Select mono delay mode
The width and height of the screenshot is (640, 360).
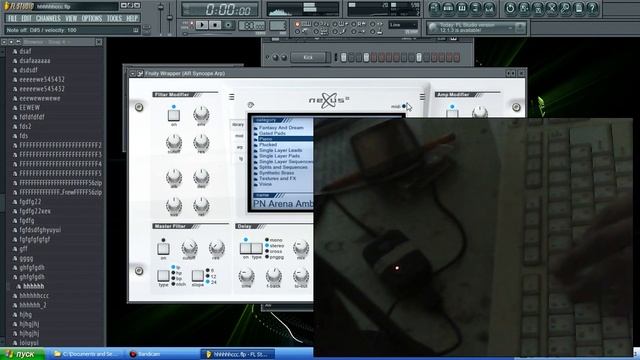pyautogui.click(x=274, y=240)
